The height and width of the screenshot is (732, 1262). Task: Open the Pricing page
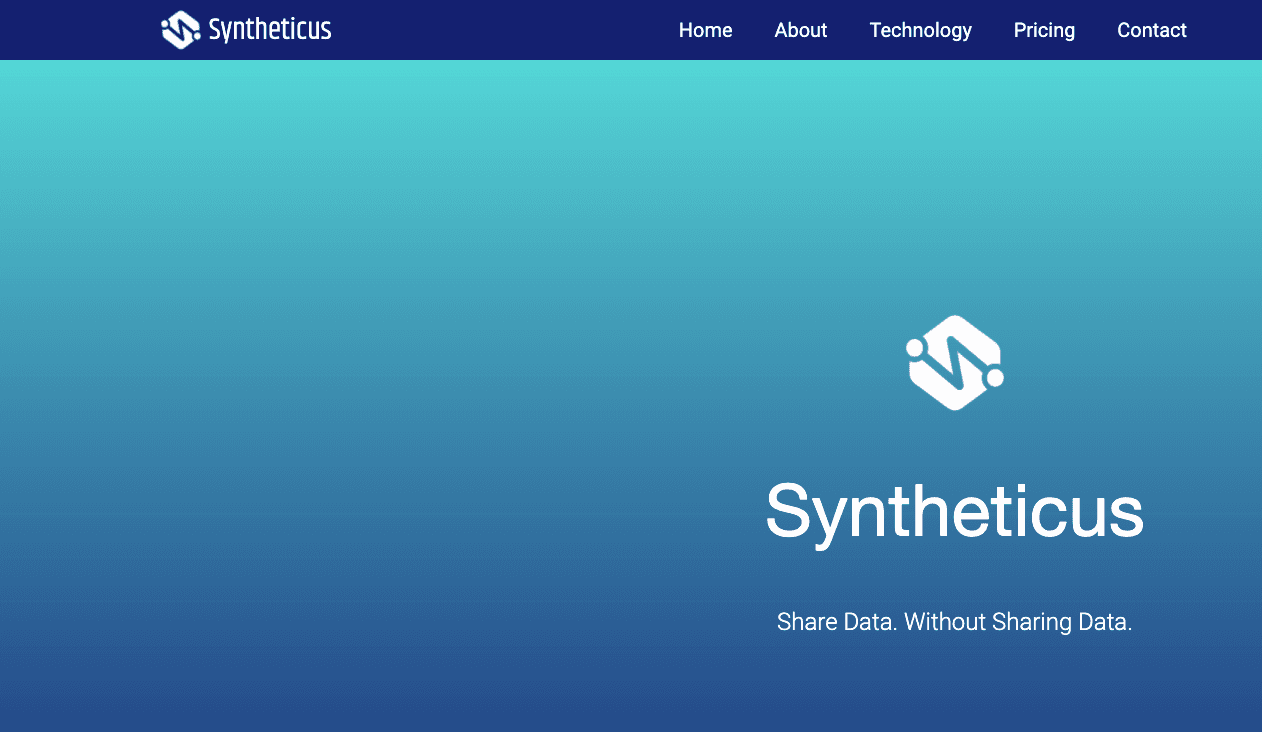click(x=1044, y=30)
